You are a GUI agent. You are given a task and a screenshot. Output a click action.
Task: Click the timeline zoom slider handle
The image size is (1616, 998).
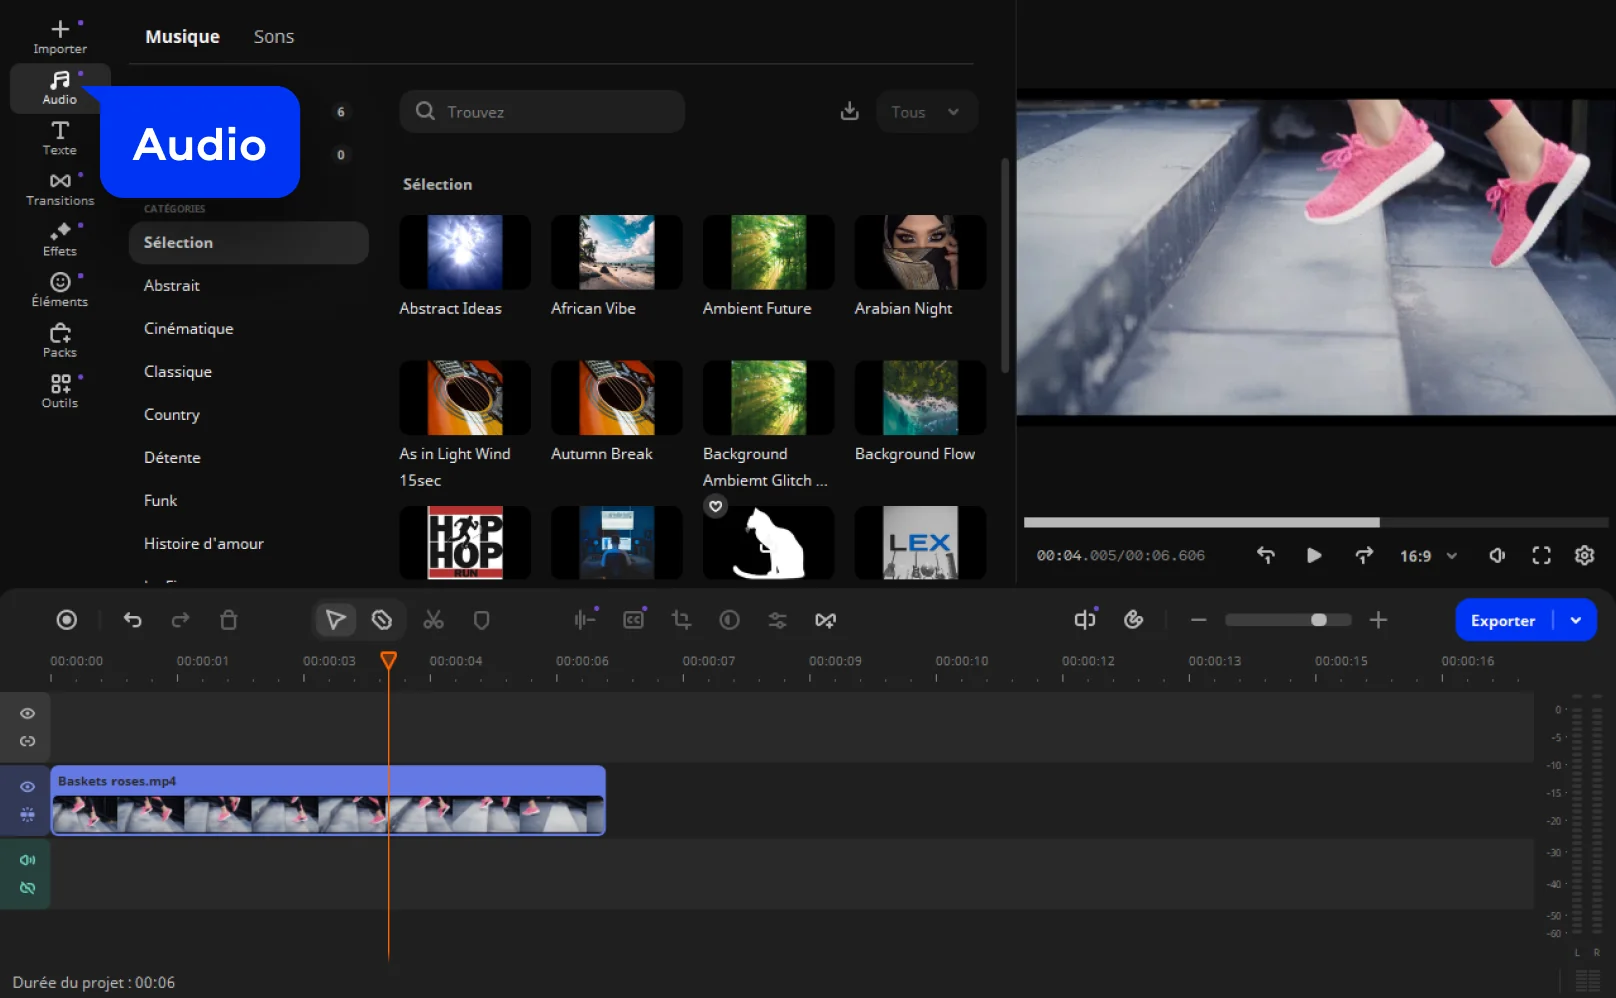[1319, 620]
